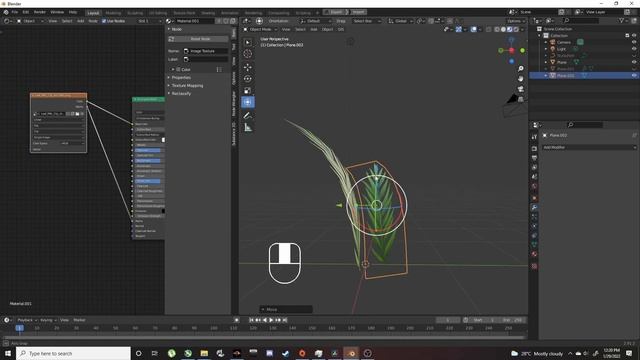Viewport: 640px width, 360px height.
Task: Select the Annotate tool
Action: click(x=248, y=116)
